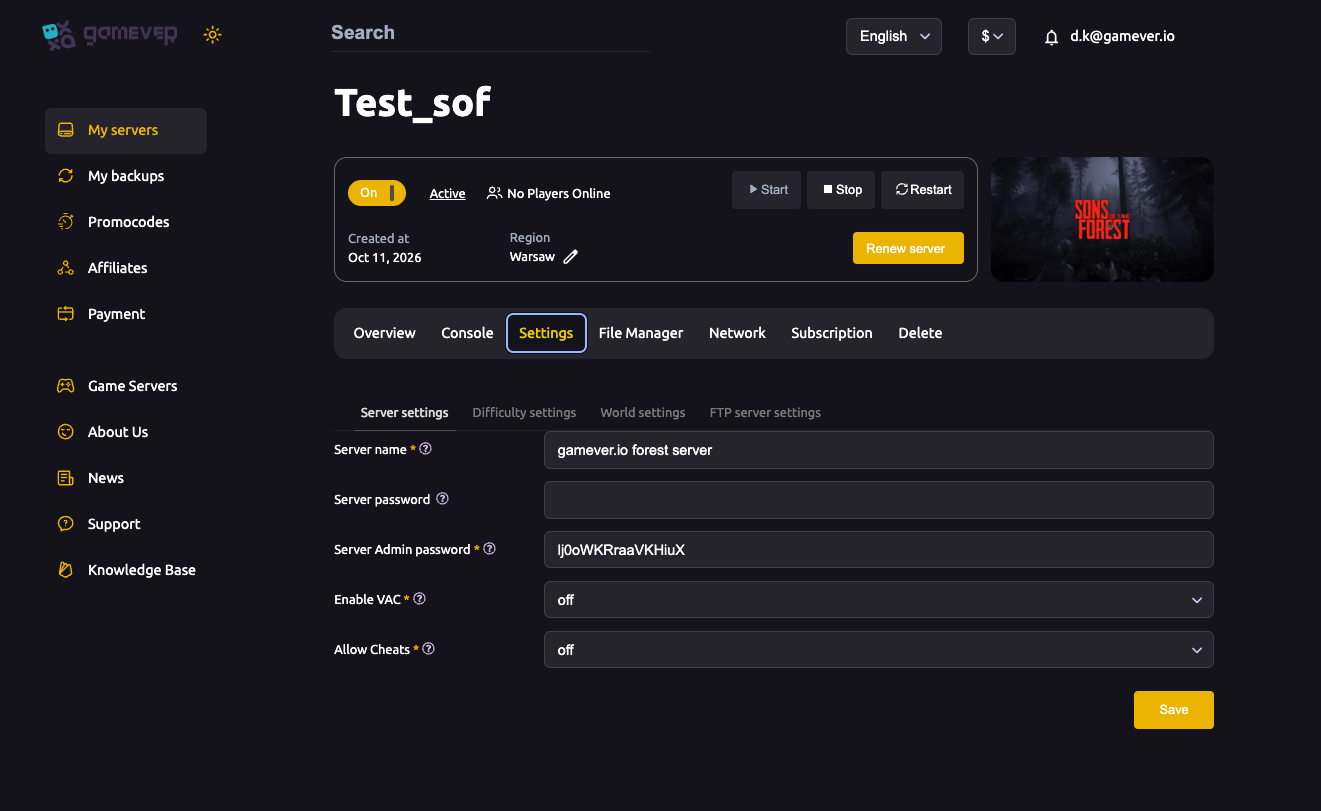Focus the Server password input field
The width and height of the screenshot is (1321, 811).
point(879,500)
